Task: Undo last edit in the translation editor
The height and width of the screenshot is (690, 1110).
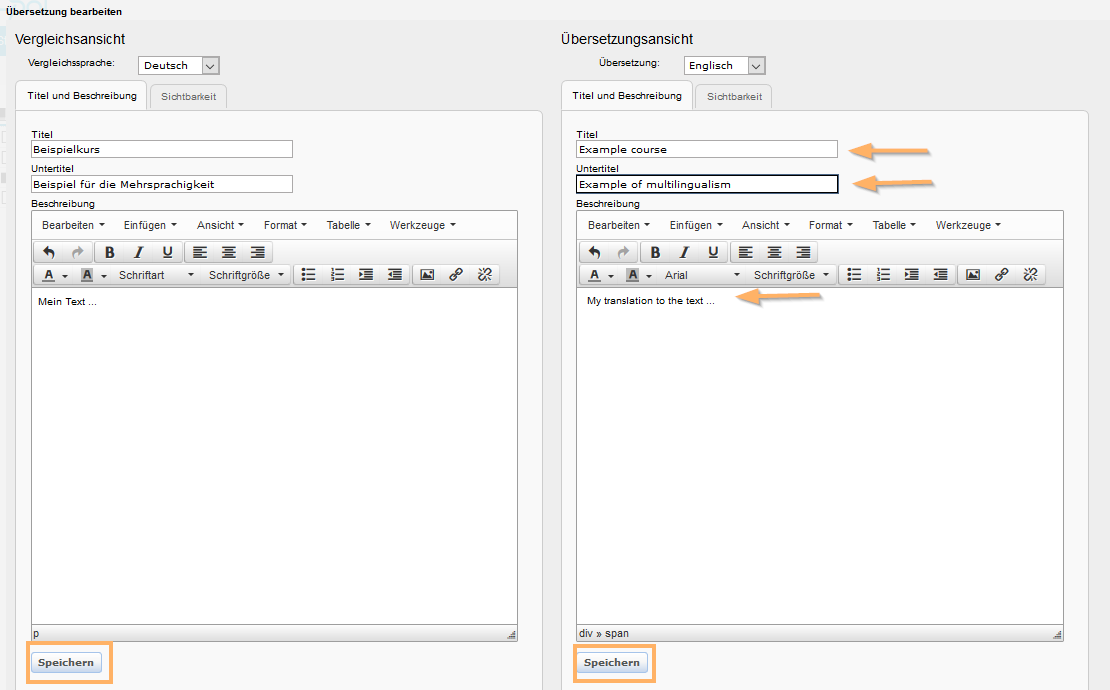Action: click(x=594, y=252)
